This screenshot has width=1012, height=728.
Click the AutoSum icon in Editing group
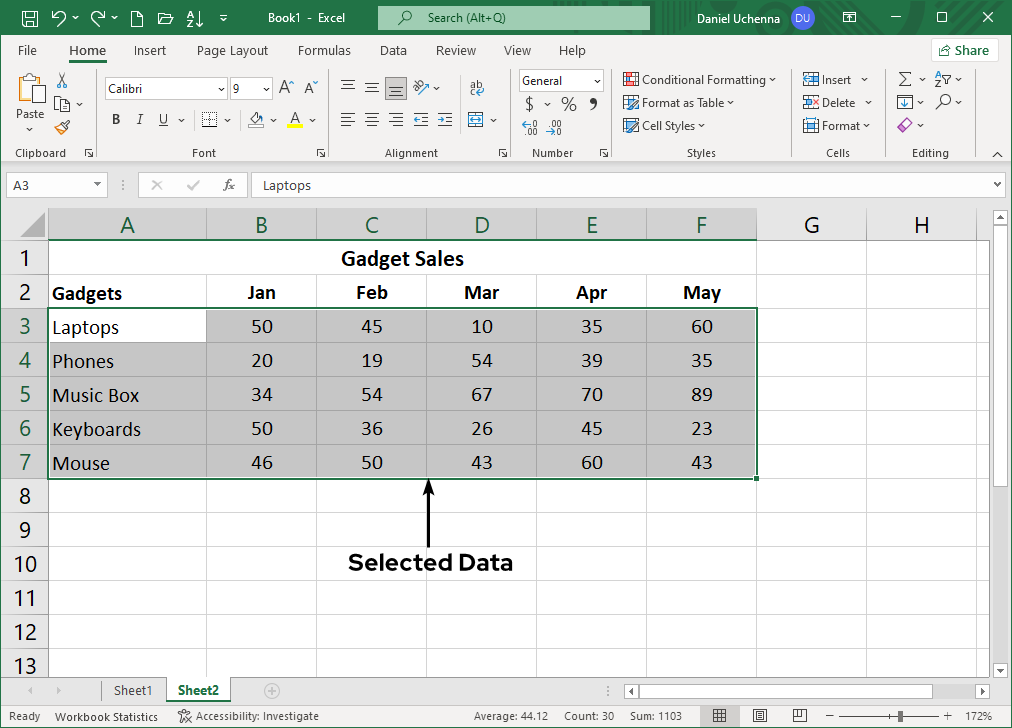coord(908,78)
